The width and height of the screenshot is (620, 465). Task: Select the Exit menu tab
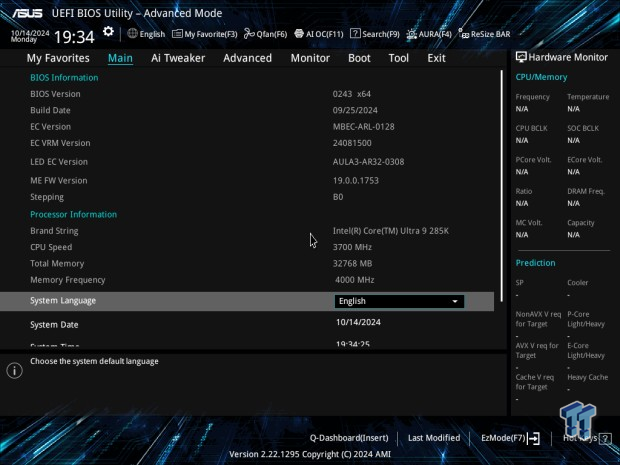(436, 58)
